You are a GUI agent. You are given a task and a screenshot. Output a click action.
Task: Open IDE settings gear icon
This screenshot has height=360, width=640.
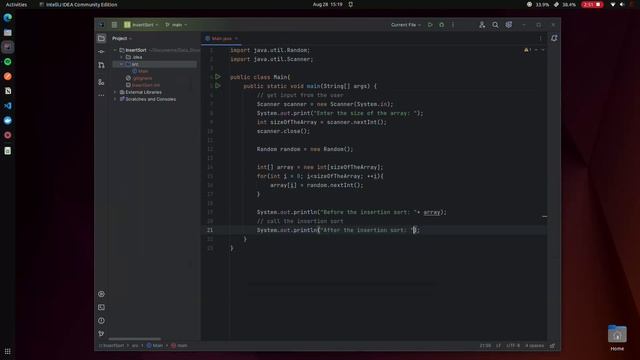[x=509, y=25]
